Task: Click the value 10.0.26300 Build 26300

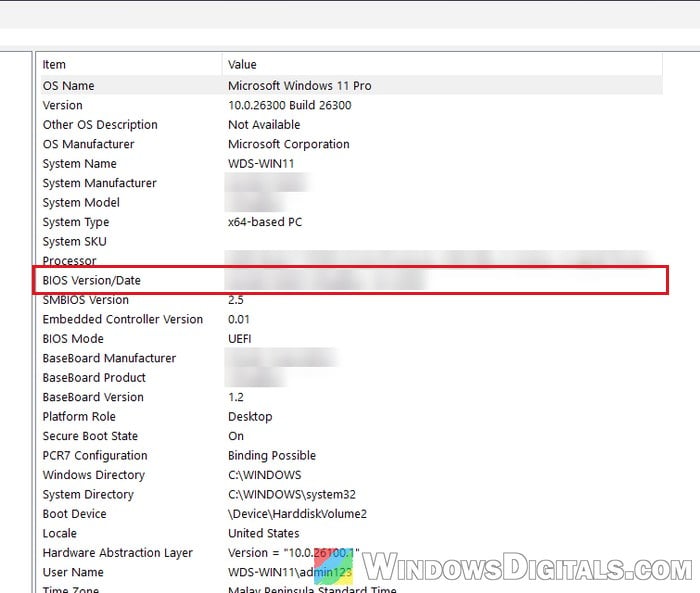Action: [289, 105]
